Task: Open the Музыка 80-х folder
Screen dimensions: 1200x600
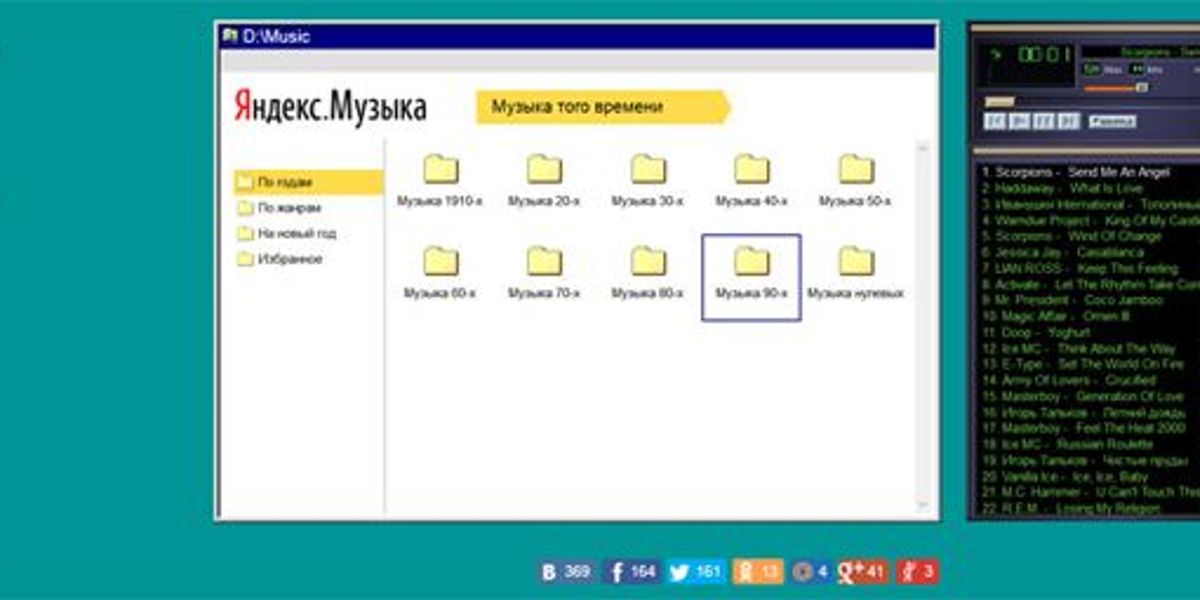Action: click(648, 273)
